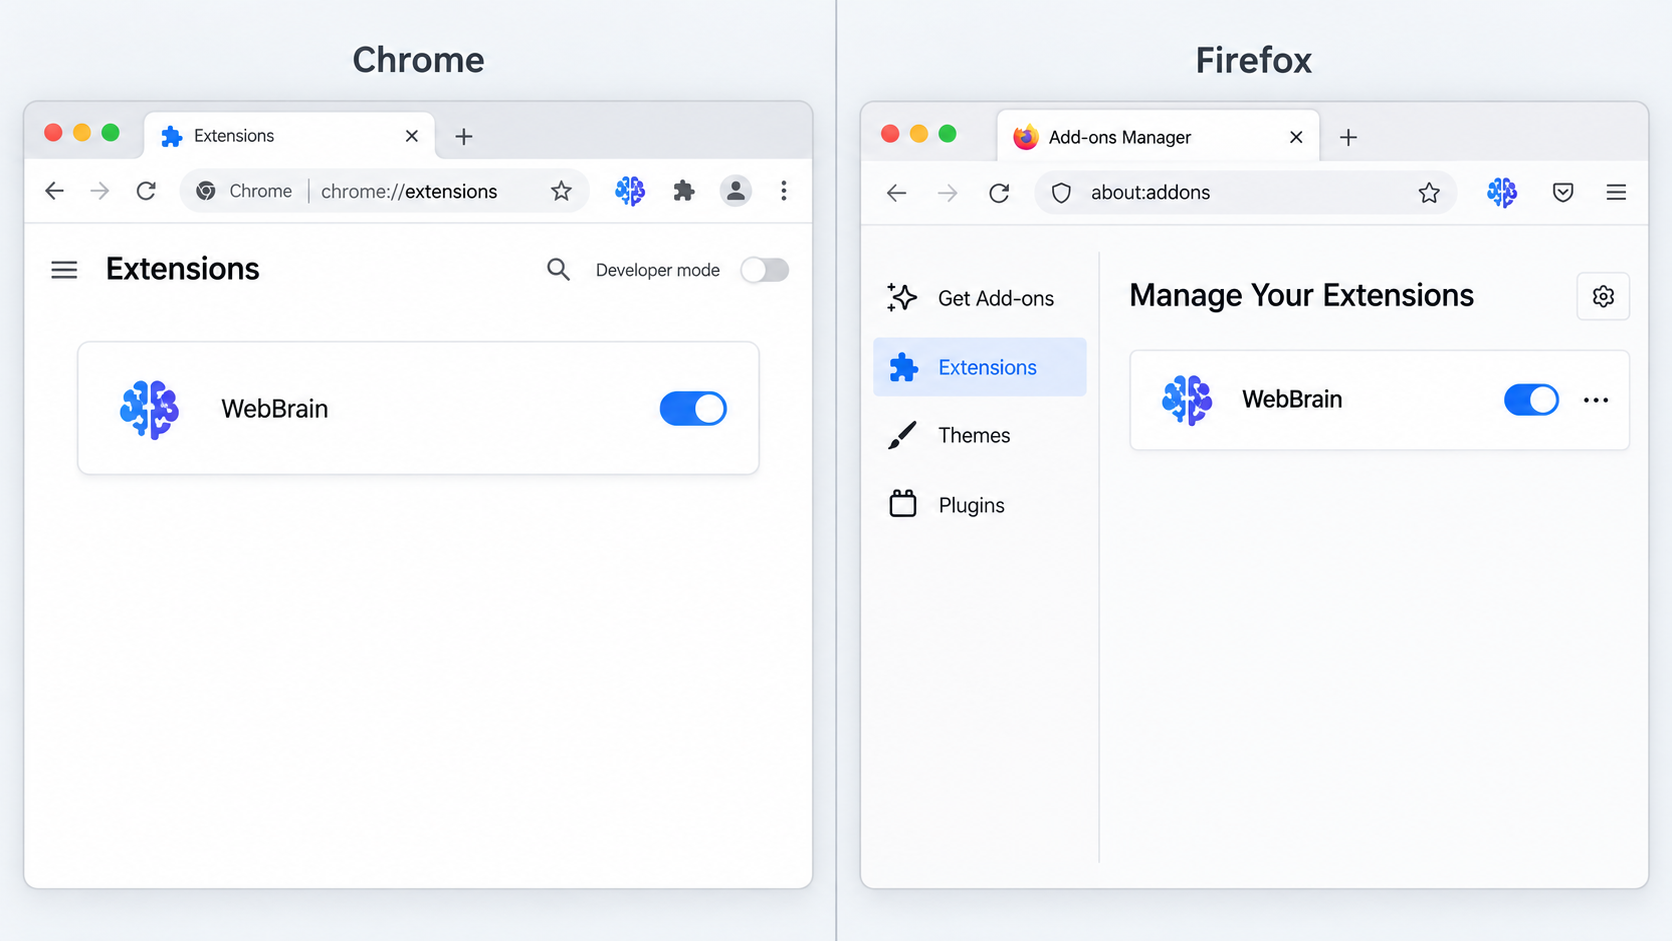Open Plugins in the Firefox sidebar
This screenshot has width=1672, height=941.
click(x=980, y=504)
